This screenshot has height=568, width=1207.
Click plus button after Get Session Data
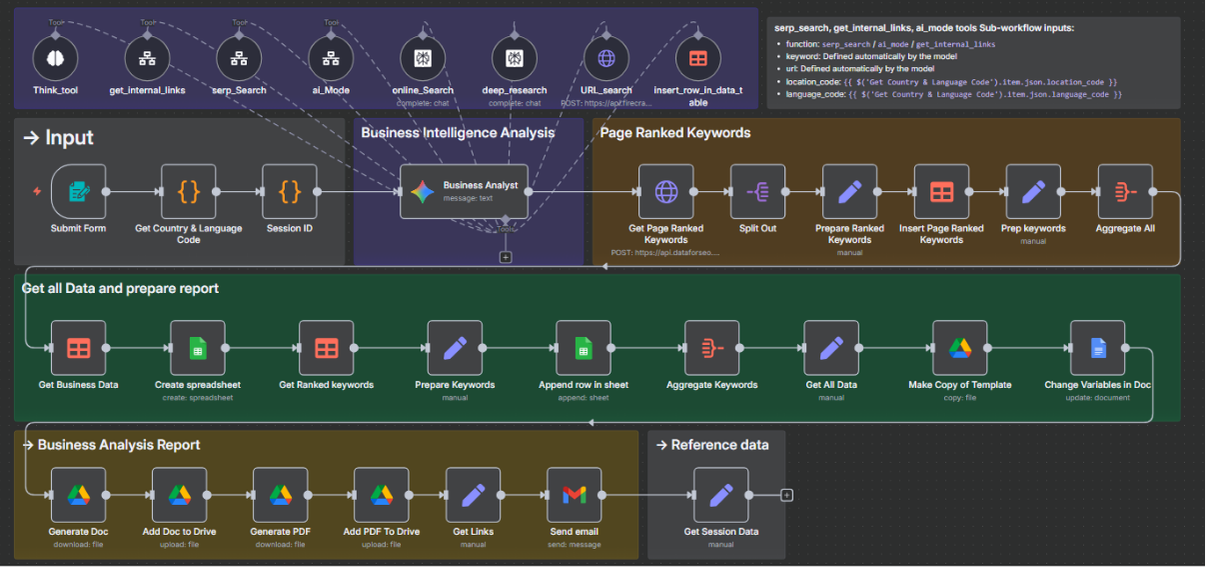coord(787,495)
